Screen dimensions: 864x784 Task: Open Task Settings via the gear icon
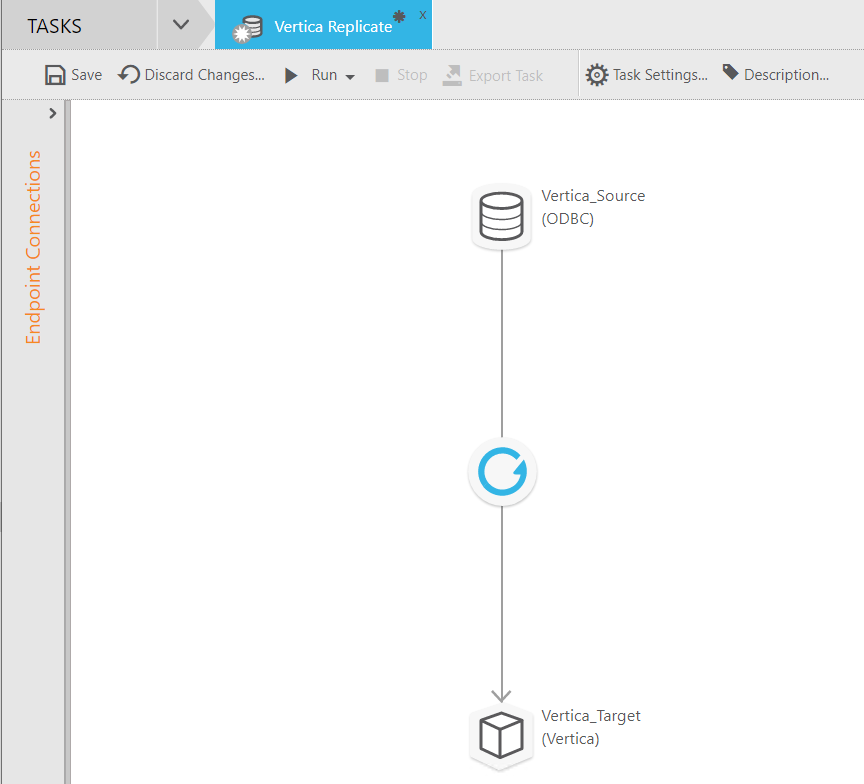pyautogui.click(x=597, y=74)
